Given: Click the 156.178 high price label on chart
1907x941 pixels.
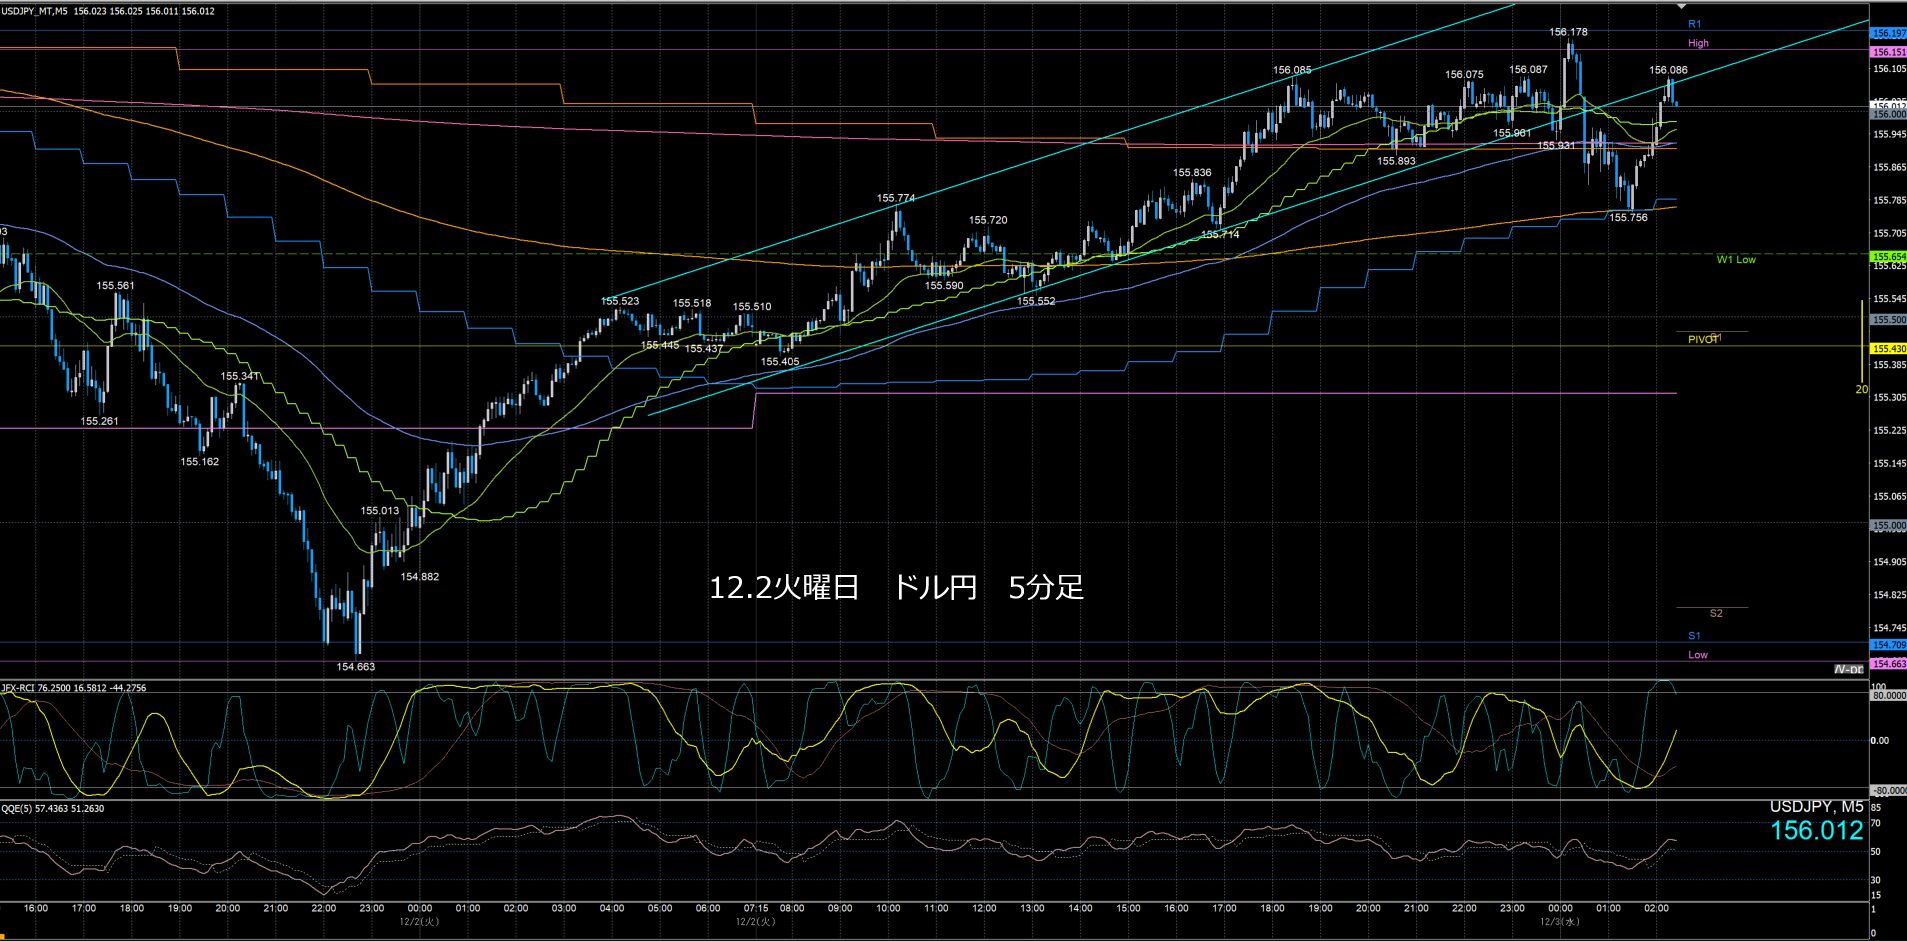Looking at the screenshot, I should [x=1568, y=32].
